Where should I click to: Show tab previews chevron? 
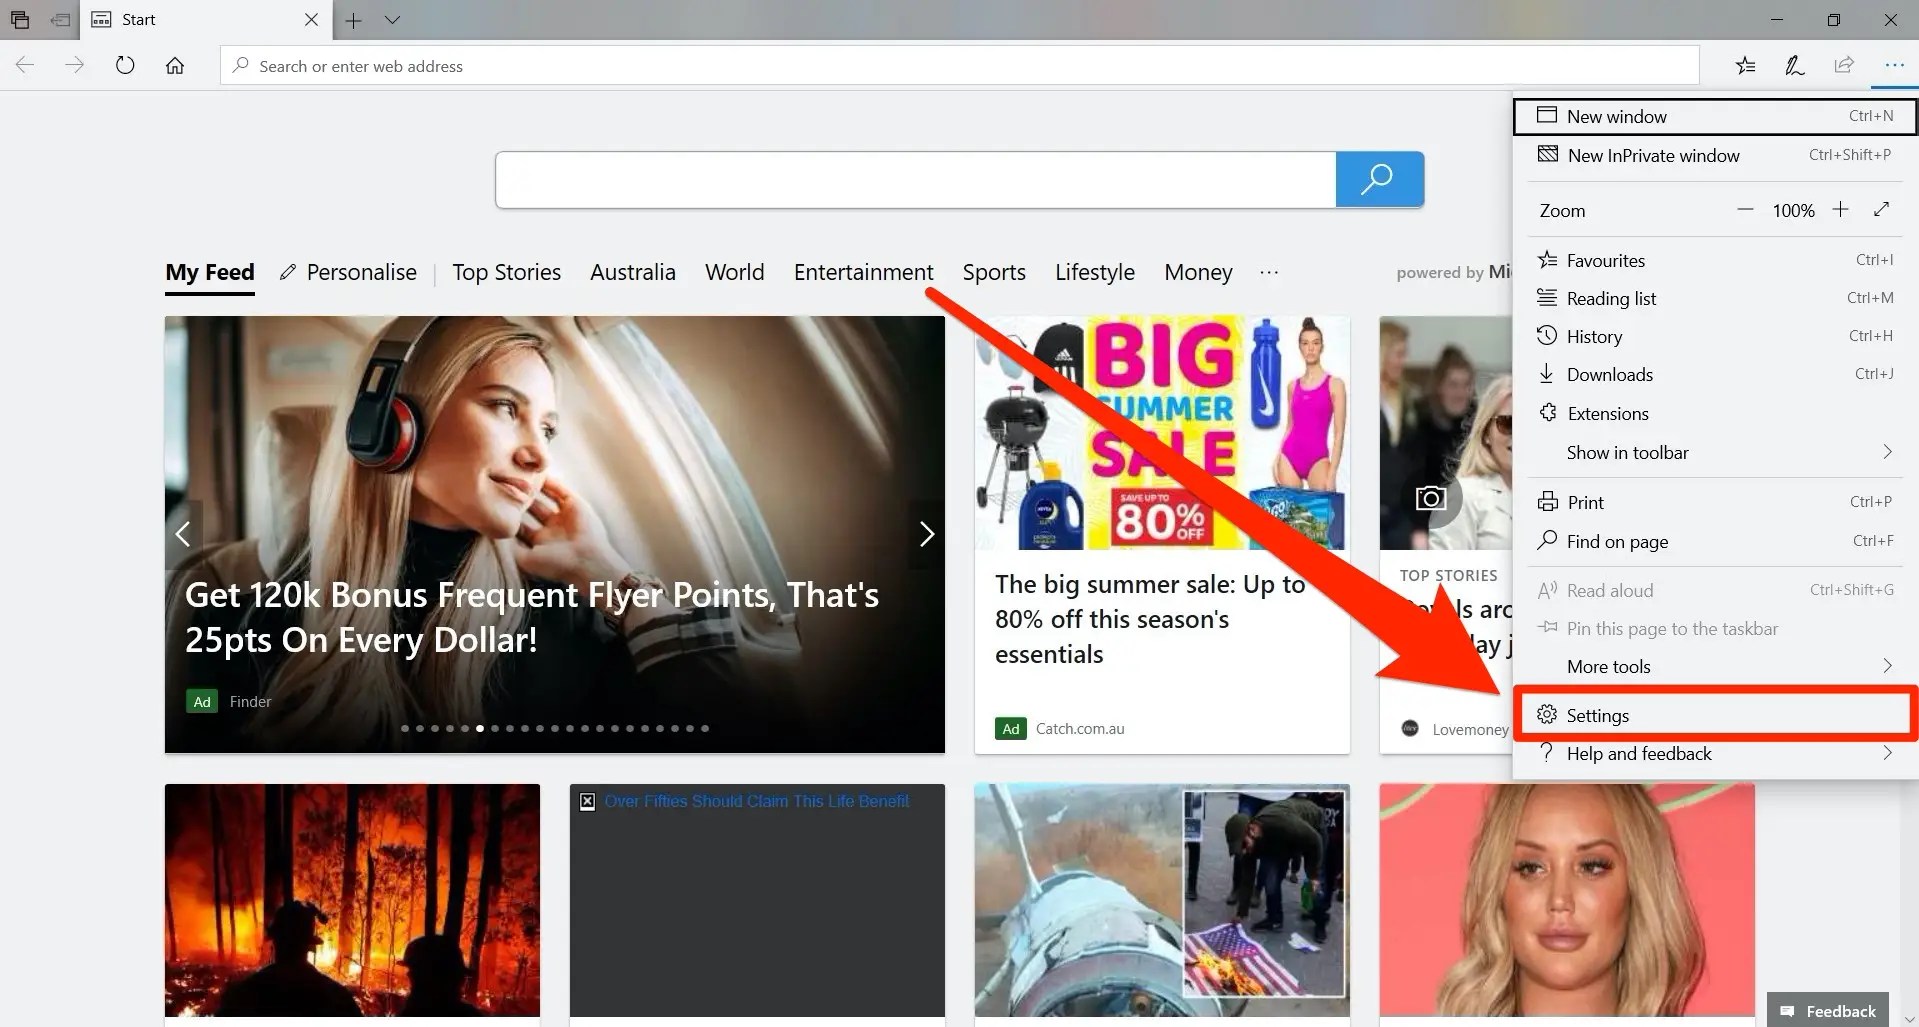392,20
